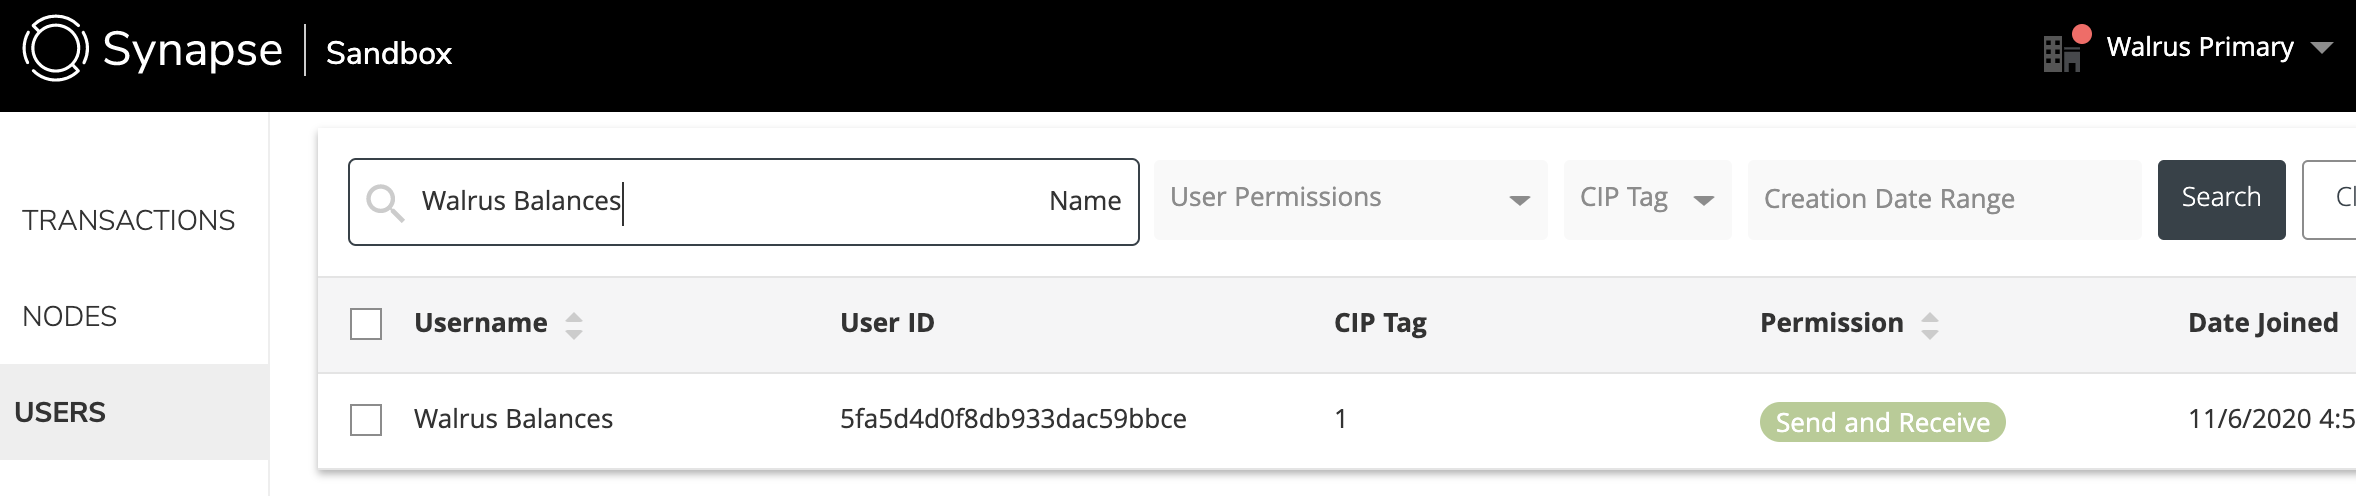Sort by Permission using the sort arrows
Screen dimensions: 2356x496
coord(1930,325)
